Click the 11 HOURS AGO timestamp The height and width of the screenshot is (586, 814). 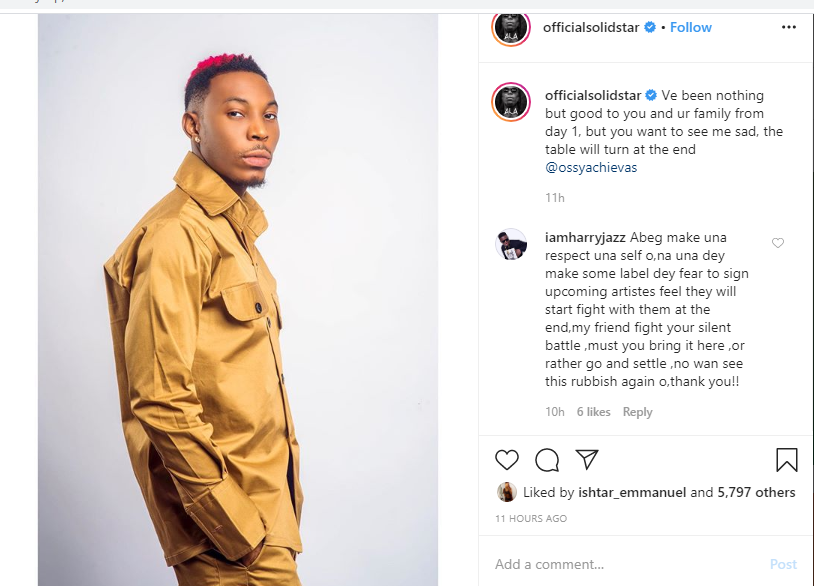pyautogui.click(x=531, y=519)
